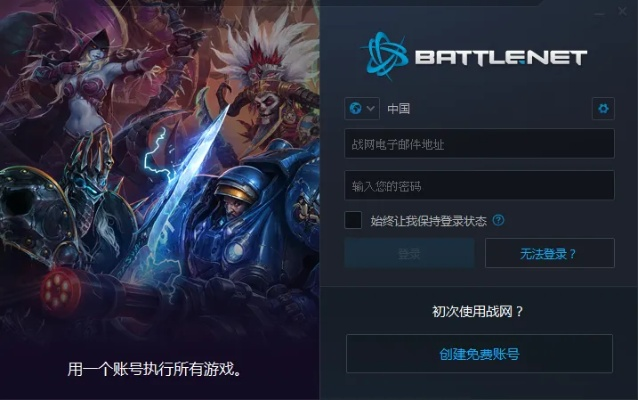638x400 pixels.
Task: Click the globe region icon
Action: click(356, 109)
